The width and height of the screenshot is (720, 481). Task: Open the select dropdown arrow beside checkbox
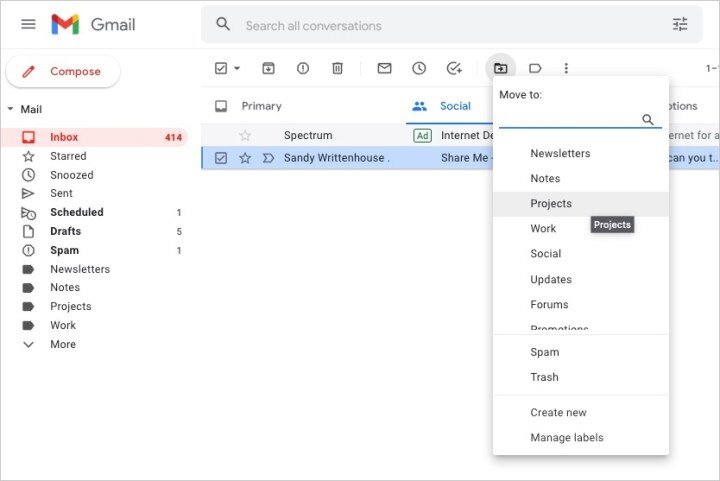tap(237, 68)
